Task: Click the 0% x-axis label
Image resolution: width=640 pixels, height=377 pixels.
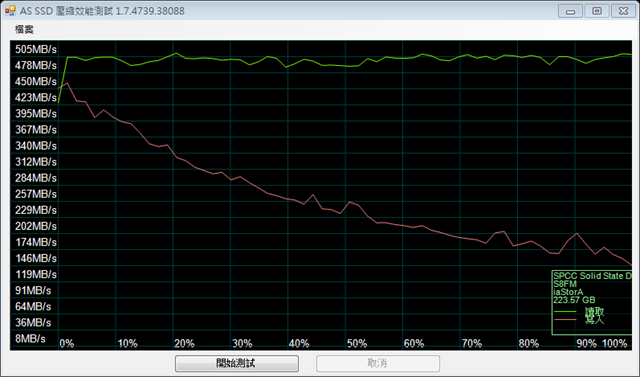Action: [x=67, y=344]
